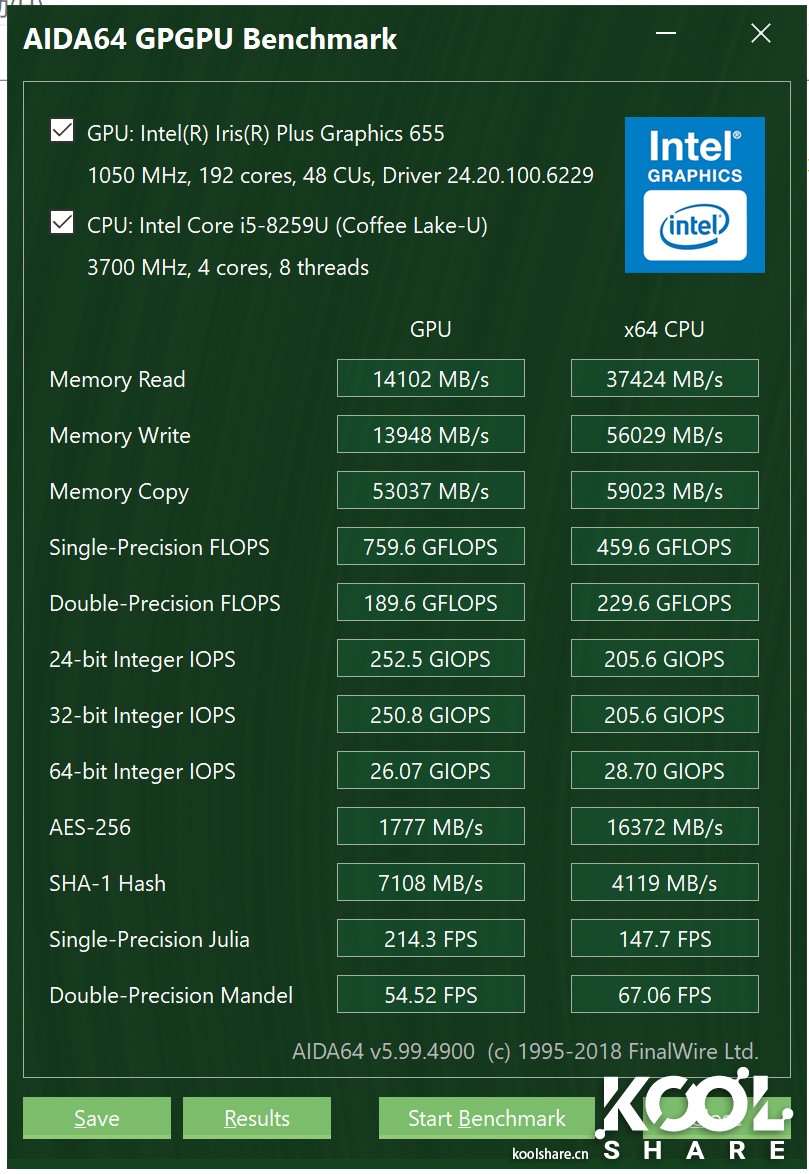Uncheck the CPU checkbox
This screenshot has height=1174, width=809.
(x=62, y=222)
